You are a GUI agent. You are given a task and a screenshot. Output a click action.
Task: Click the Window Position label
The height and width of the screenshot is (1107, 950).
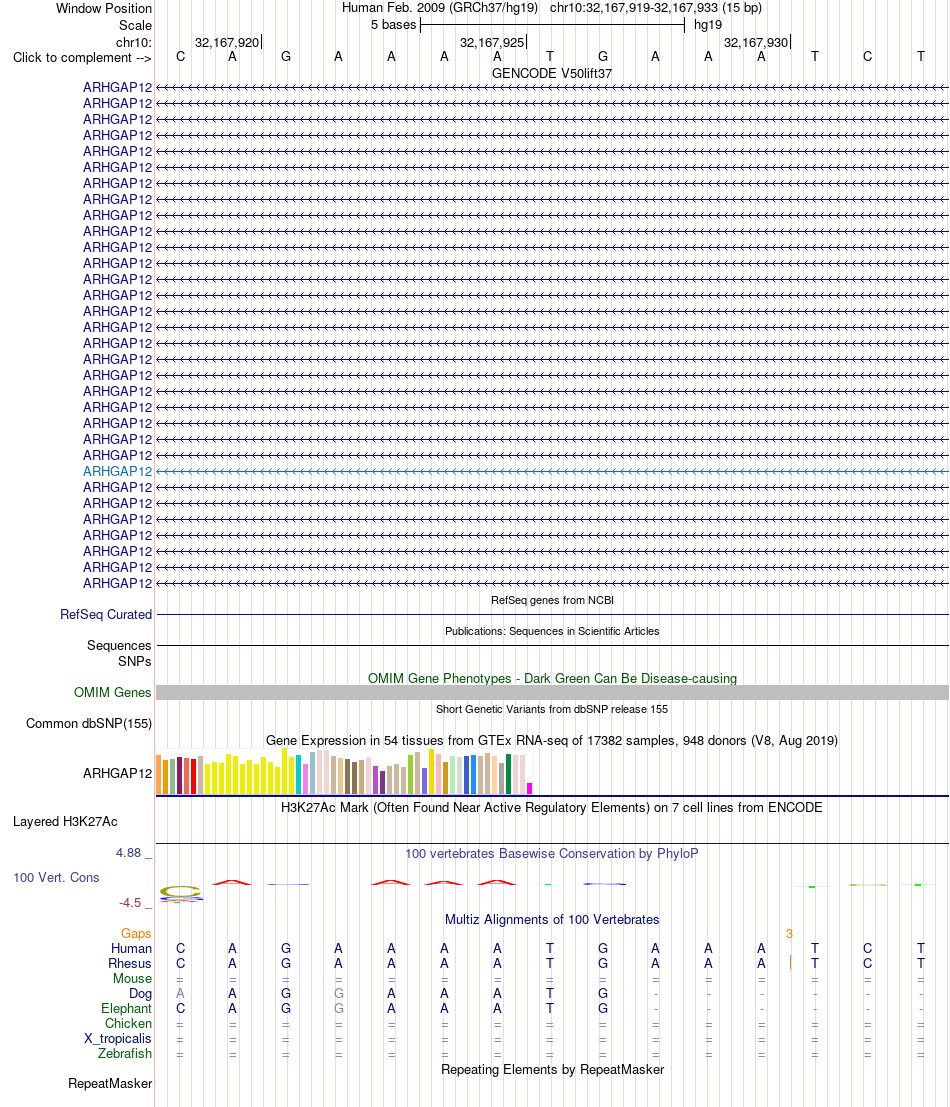[104, 9]
